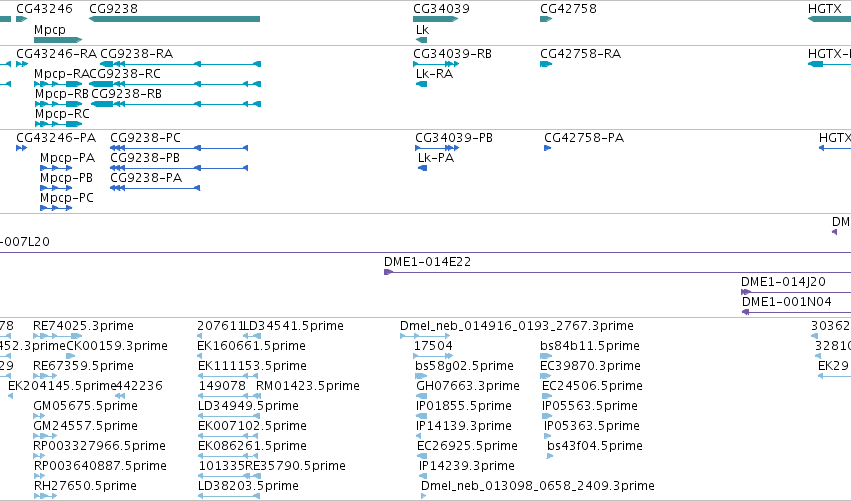This screenshot has height=501, width=851.
Task: Select the CG43246 gene label
Action: coord(44,9)
